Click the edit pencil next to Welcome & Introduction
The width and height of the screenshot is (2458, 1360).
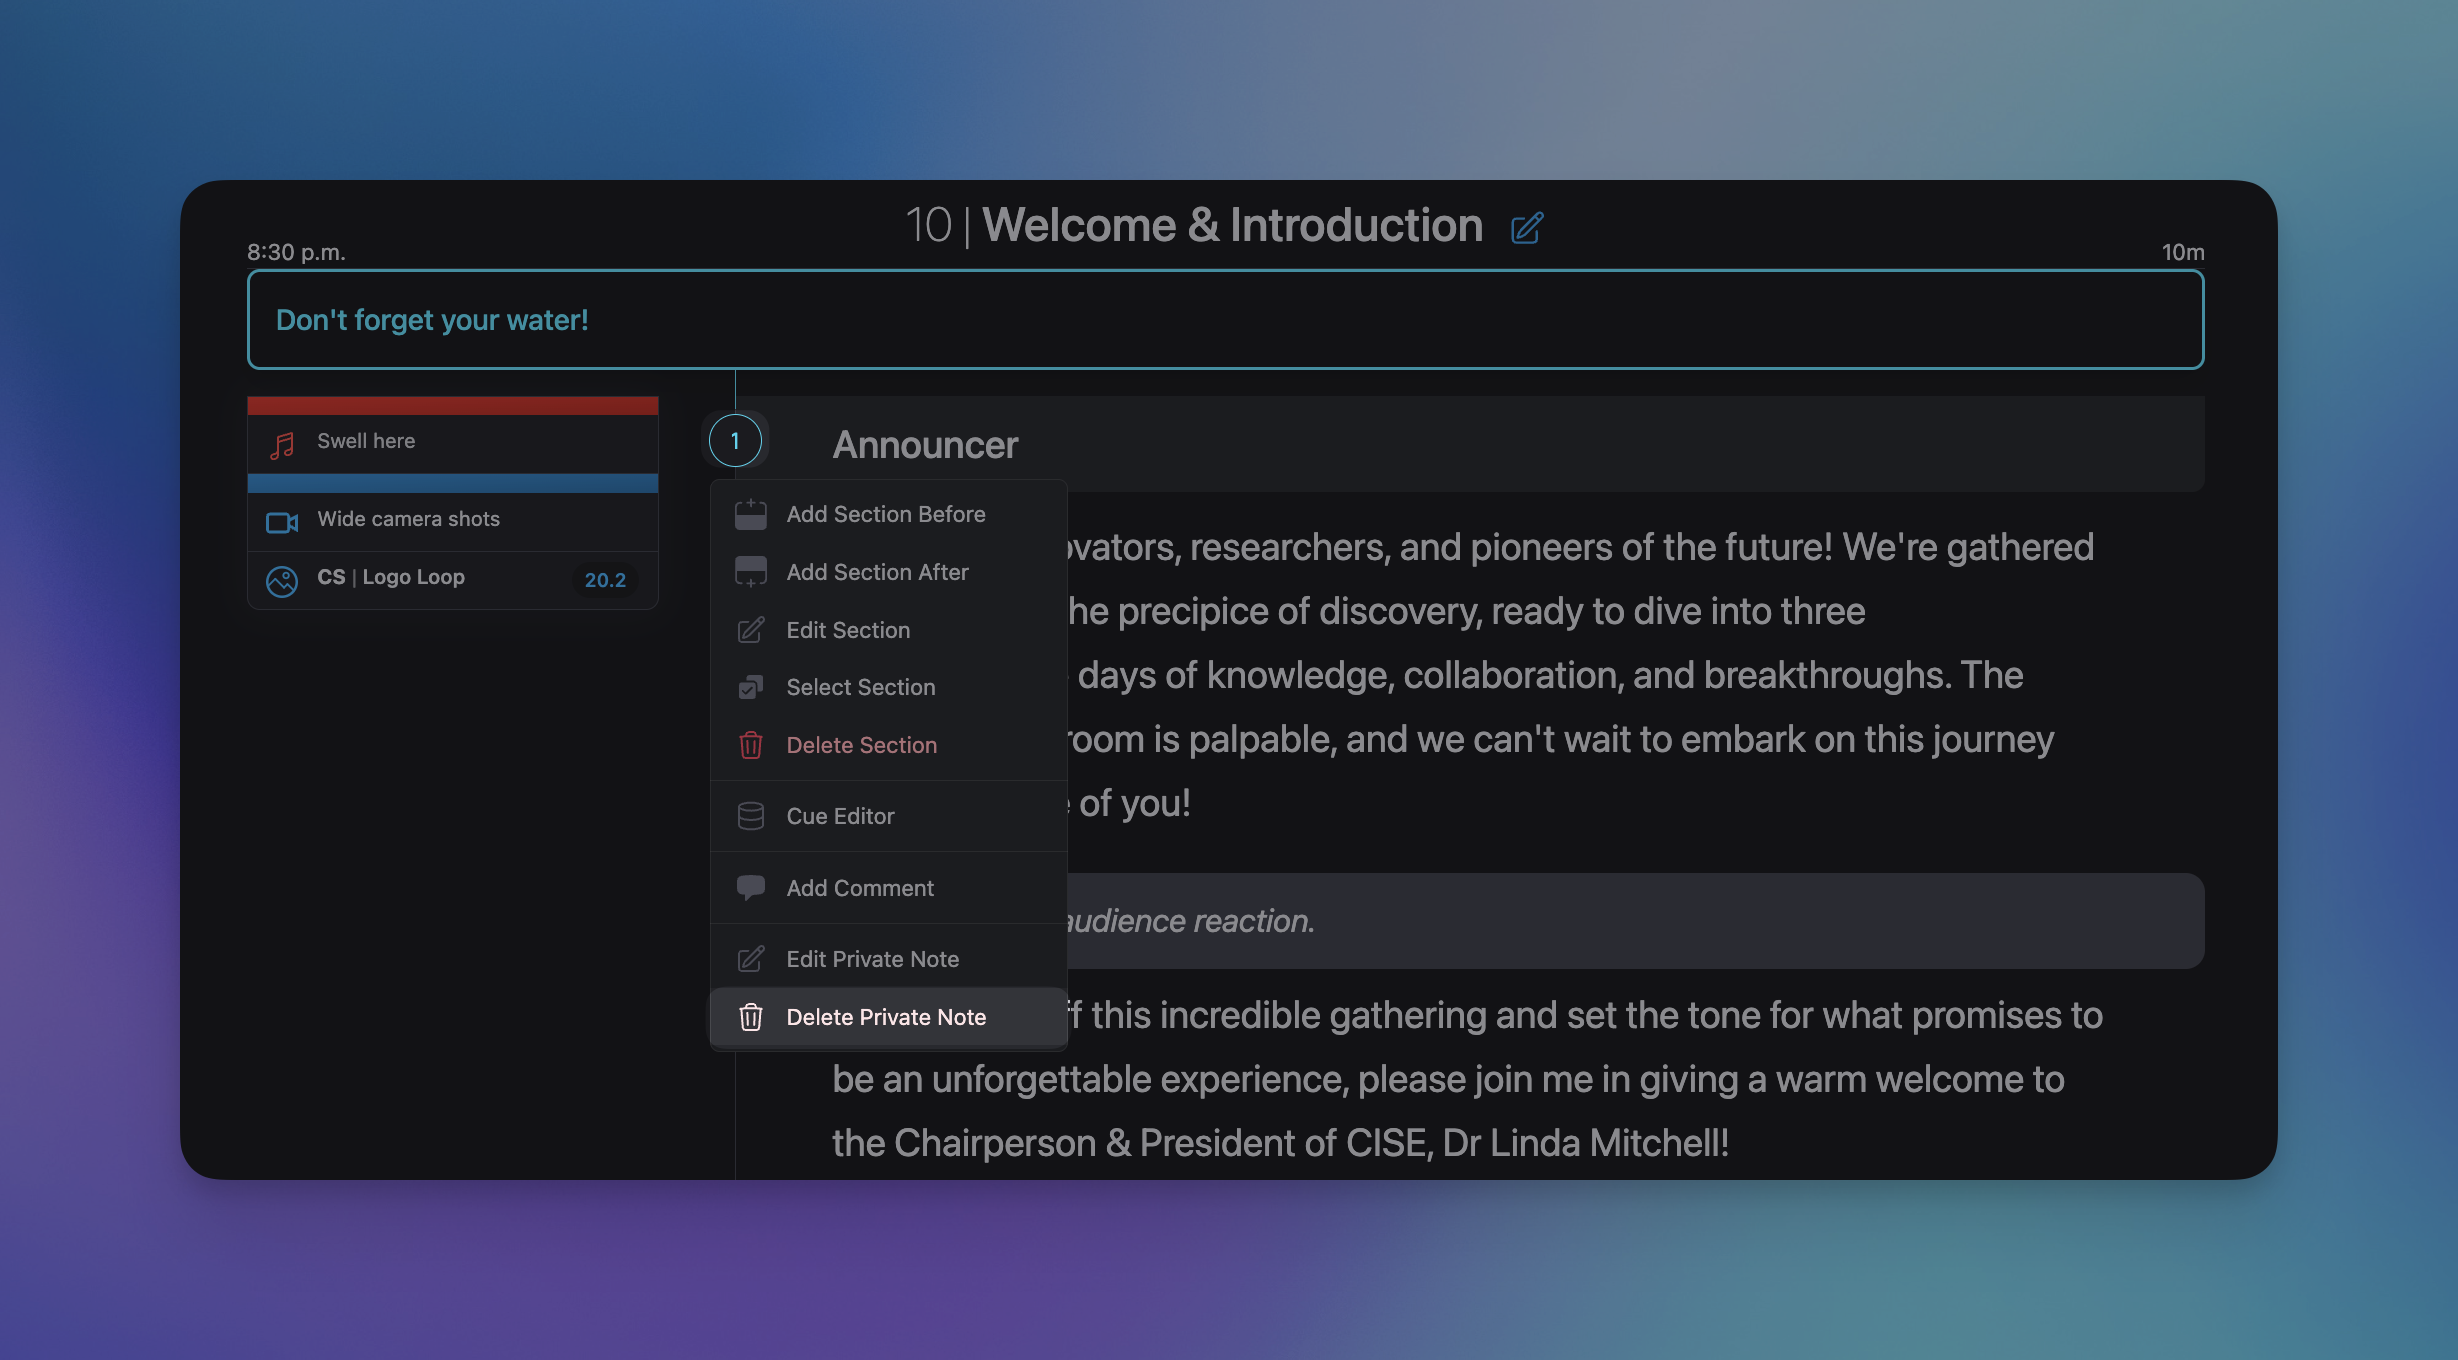click(x=1526, y=228)
